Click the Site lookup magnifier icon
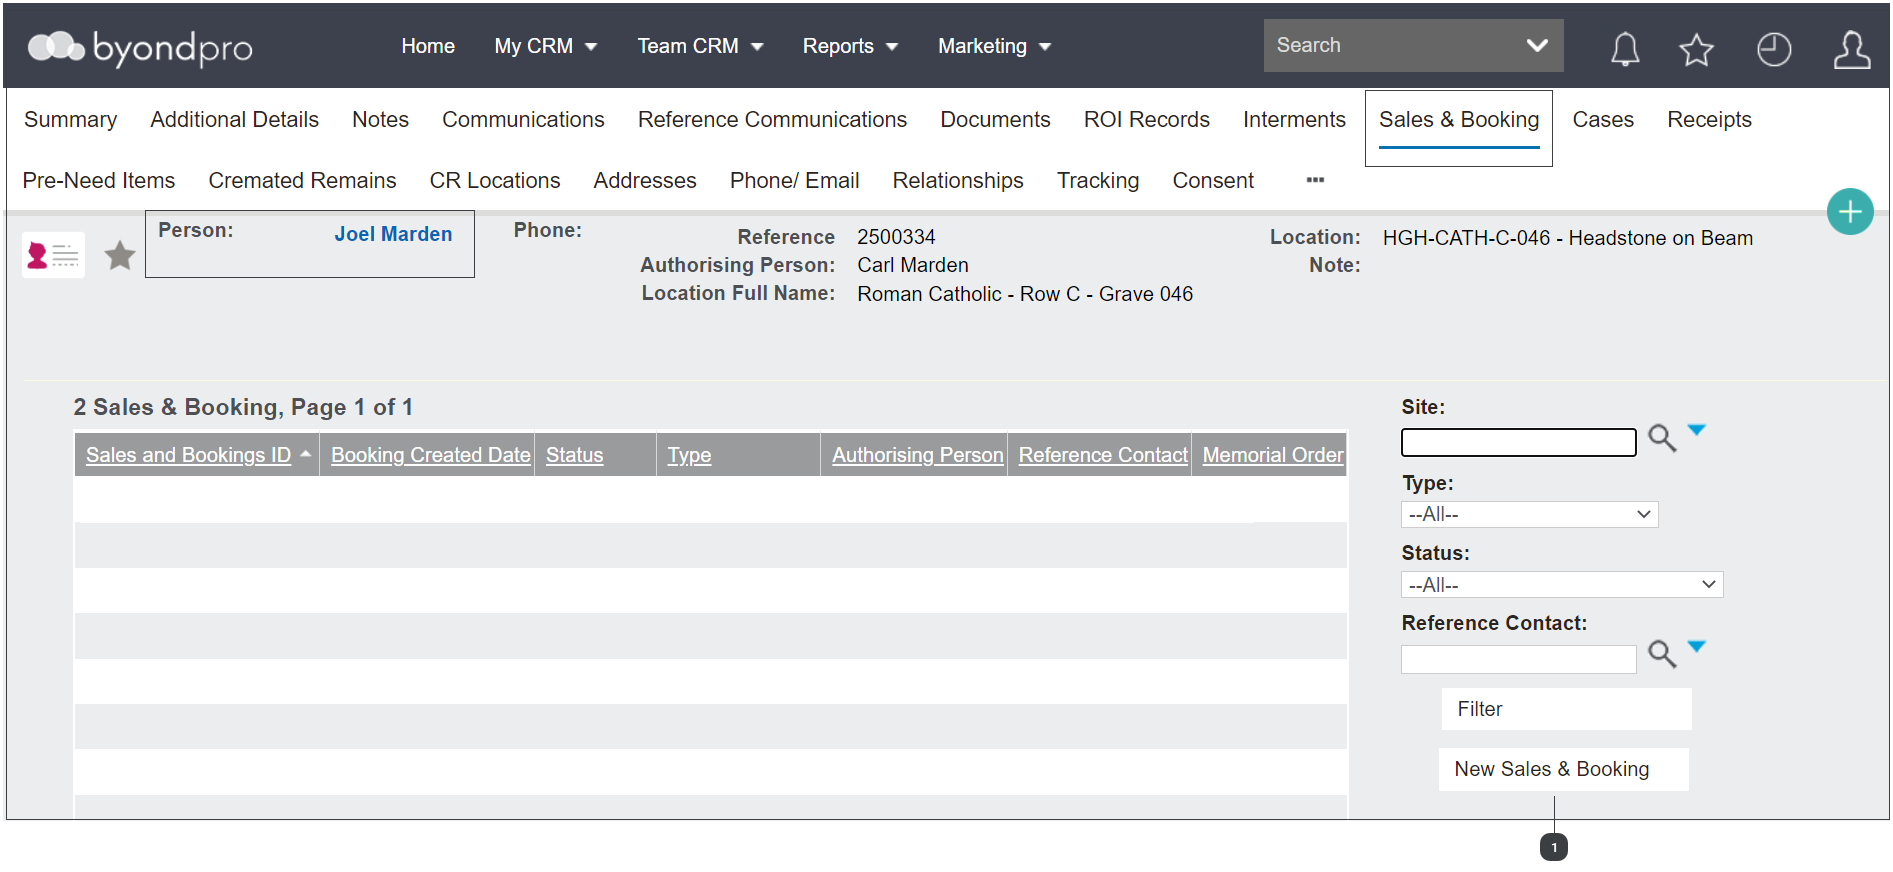The height and width of the screenshot is (872, 1893). 1662,438
